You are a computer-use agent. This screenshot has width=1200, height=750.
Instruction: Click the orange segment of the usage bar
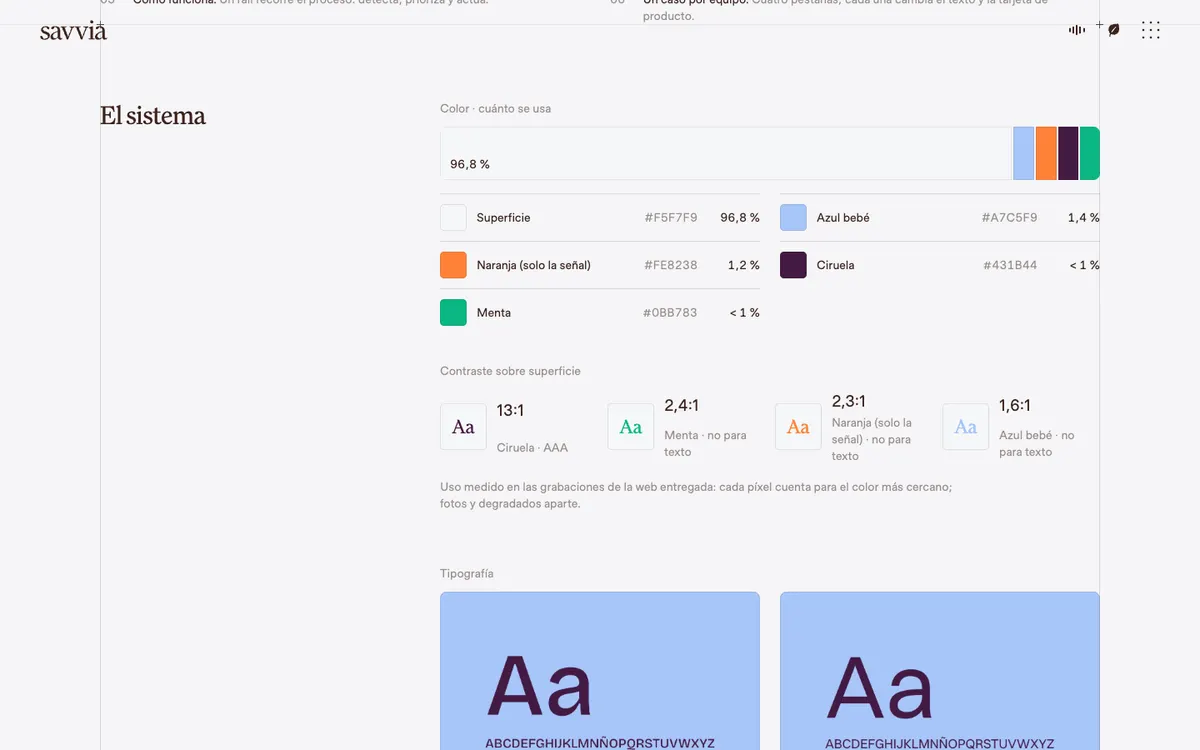point(1046,154)
